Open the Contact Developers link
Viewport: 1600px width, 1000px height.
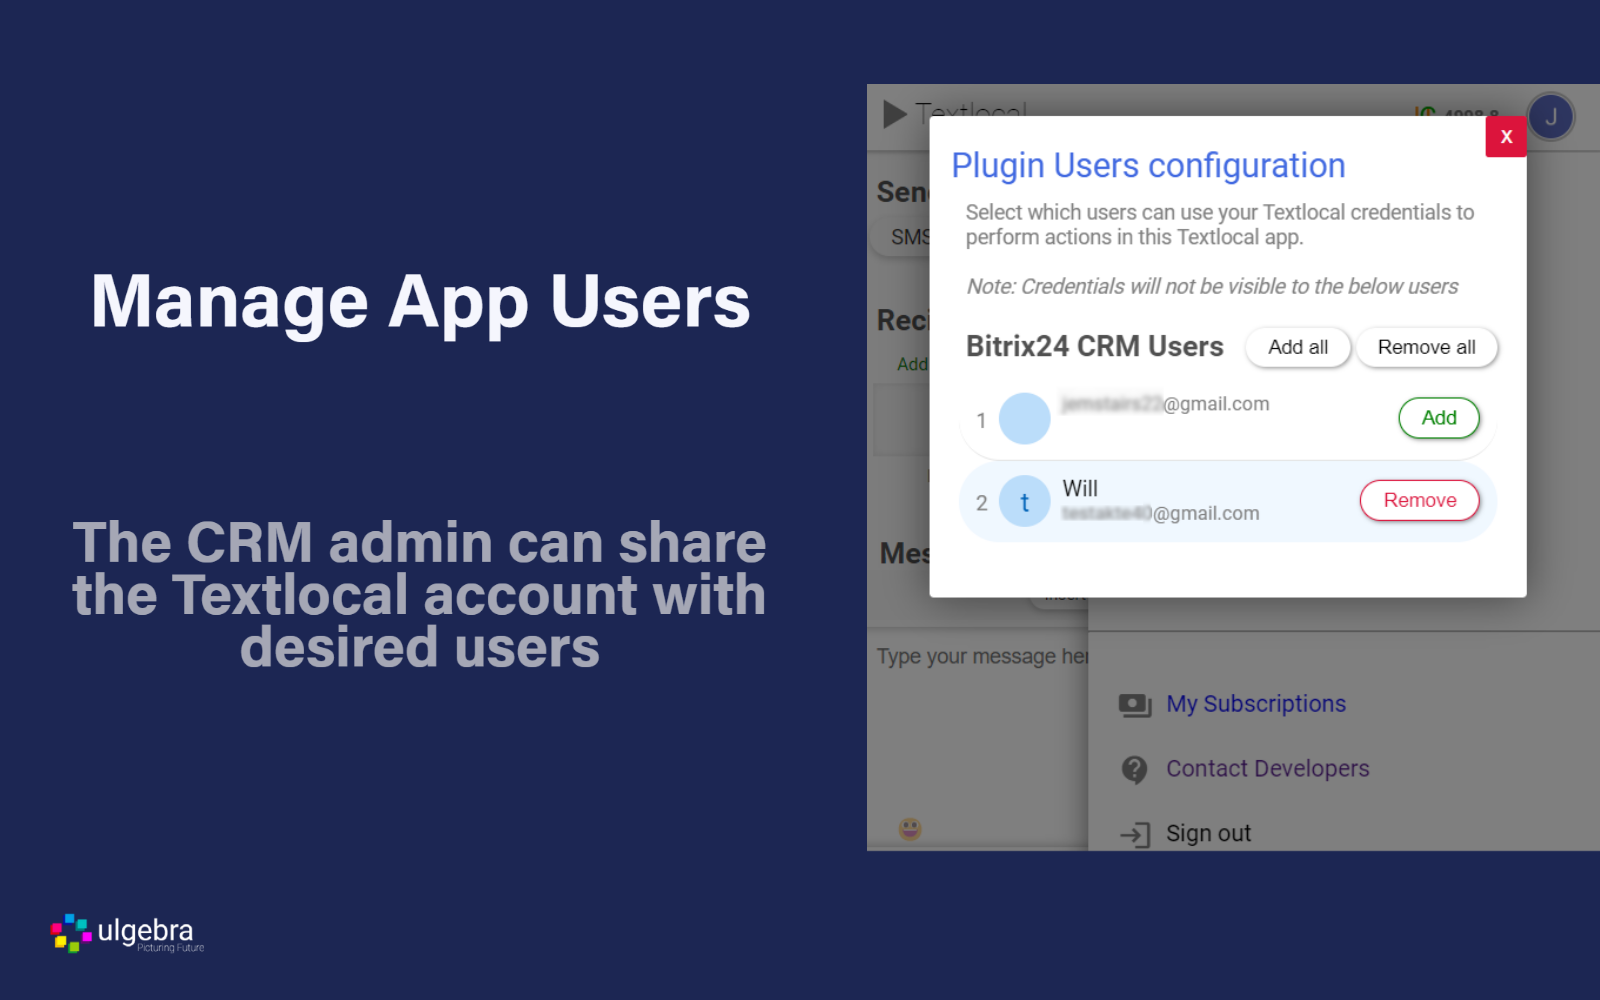tap(1267, 769)
